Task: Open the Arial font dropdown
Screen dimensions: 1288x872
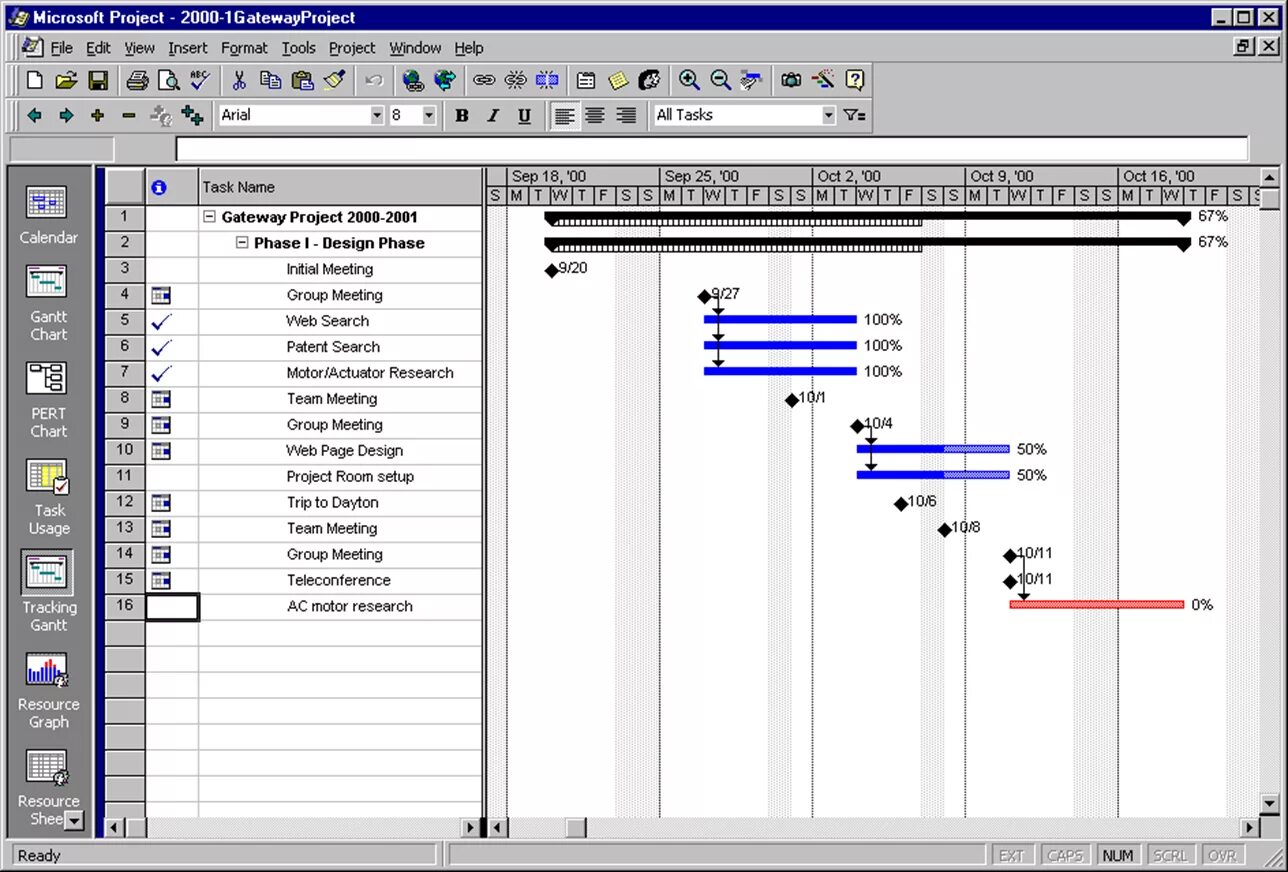Action: tap(377, 116)
